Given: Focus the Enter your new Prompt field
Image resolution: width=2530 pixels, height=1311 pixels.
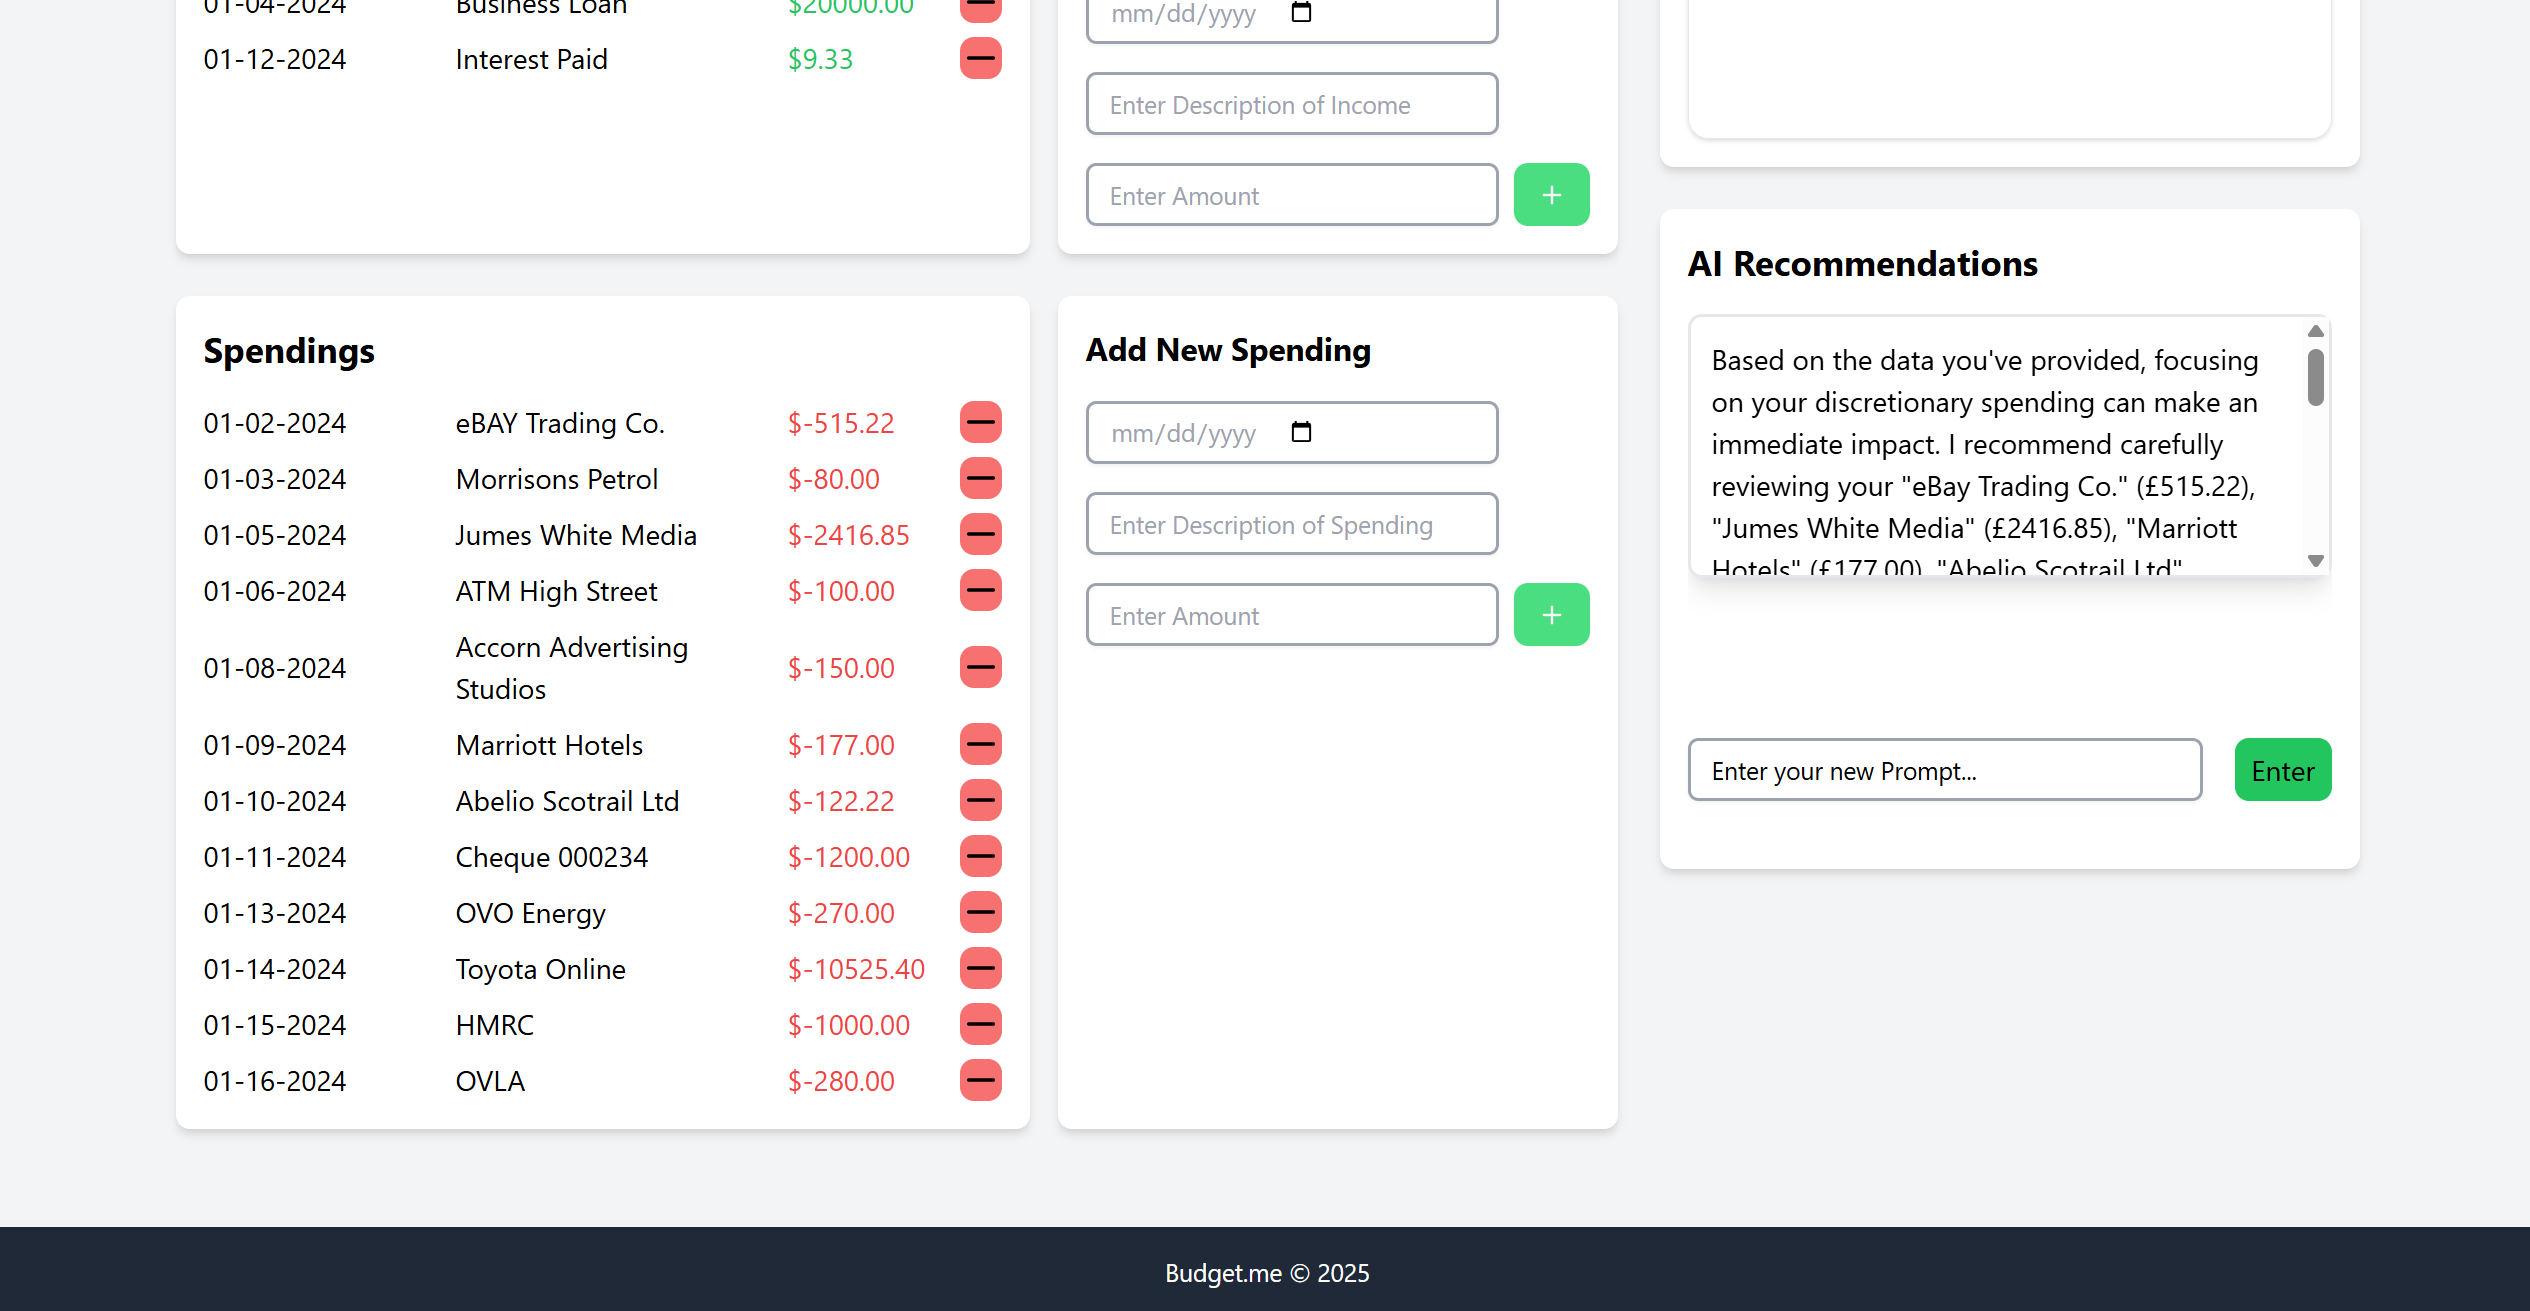Looking at the screenshot, I should pyautogui.click(x=1944, y=771).
